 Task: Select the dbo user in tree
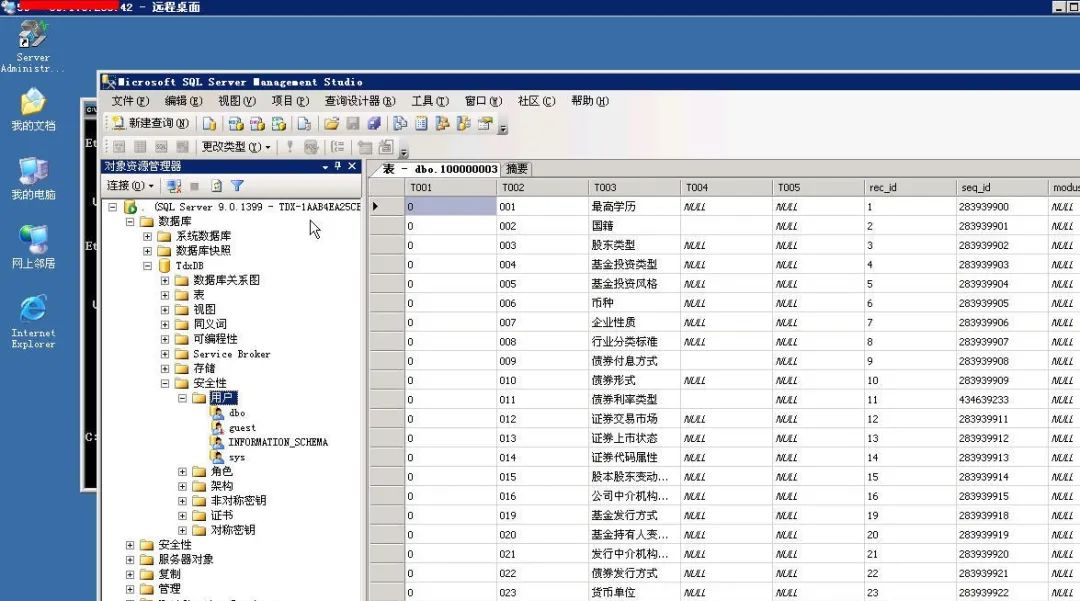coord(237,413)
